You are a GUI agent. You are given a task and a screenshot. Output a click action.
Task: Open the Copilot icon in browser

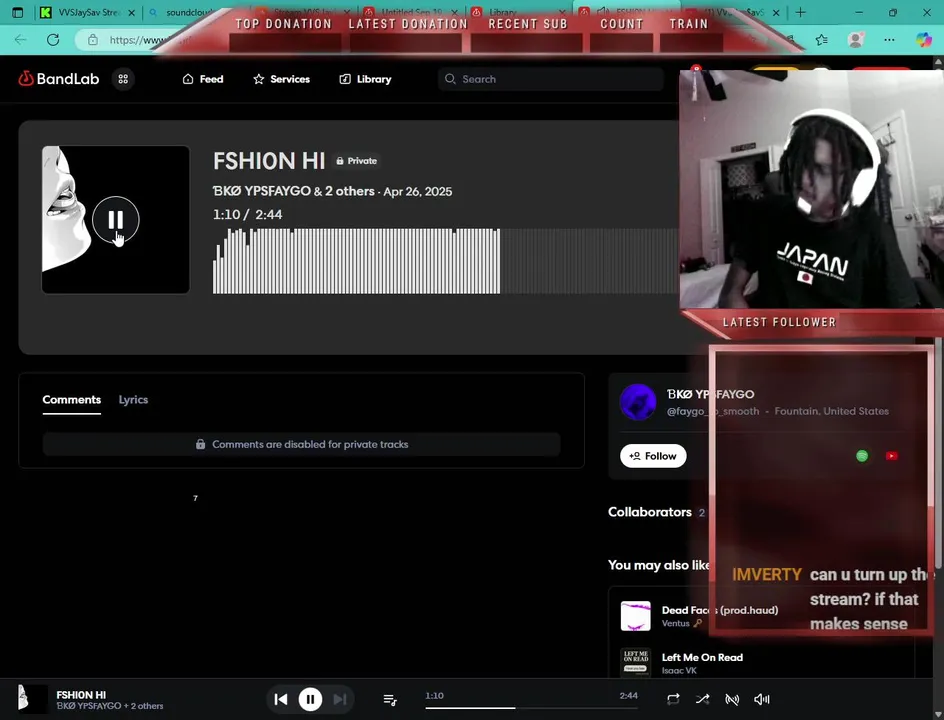(x=924, y=40)
